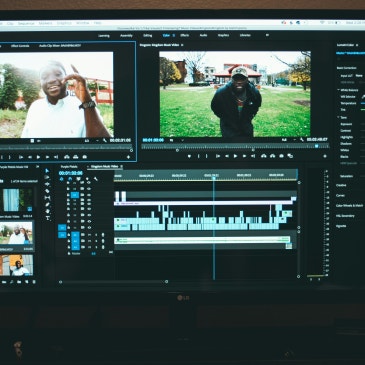The image size is (365, 365).
Task: Open the Creative section in Lumetri Color
Action: (341, 185)
